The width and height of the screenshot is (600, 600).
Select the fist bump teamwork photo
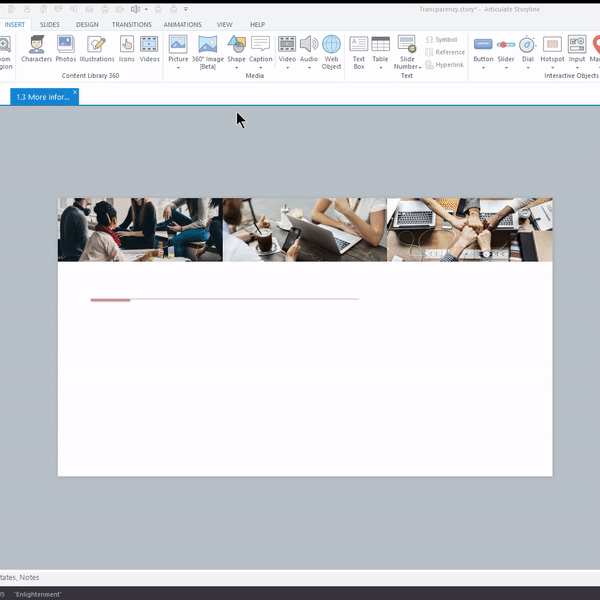[470, 230]
